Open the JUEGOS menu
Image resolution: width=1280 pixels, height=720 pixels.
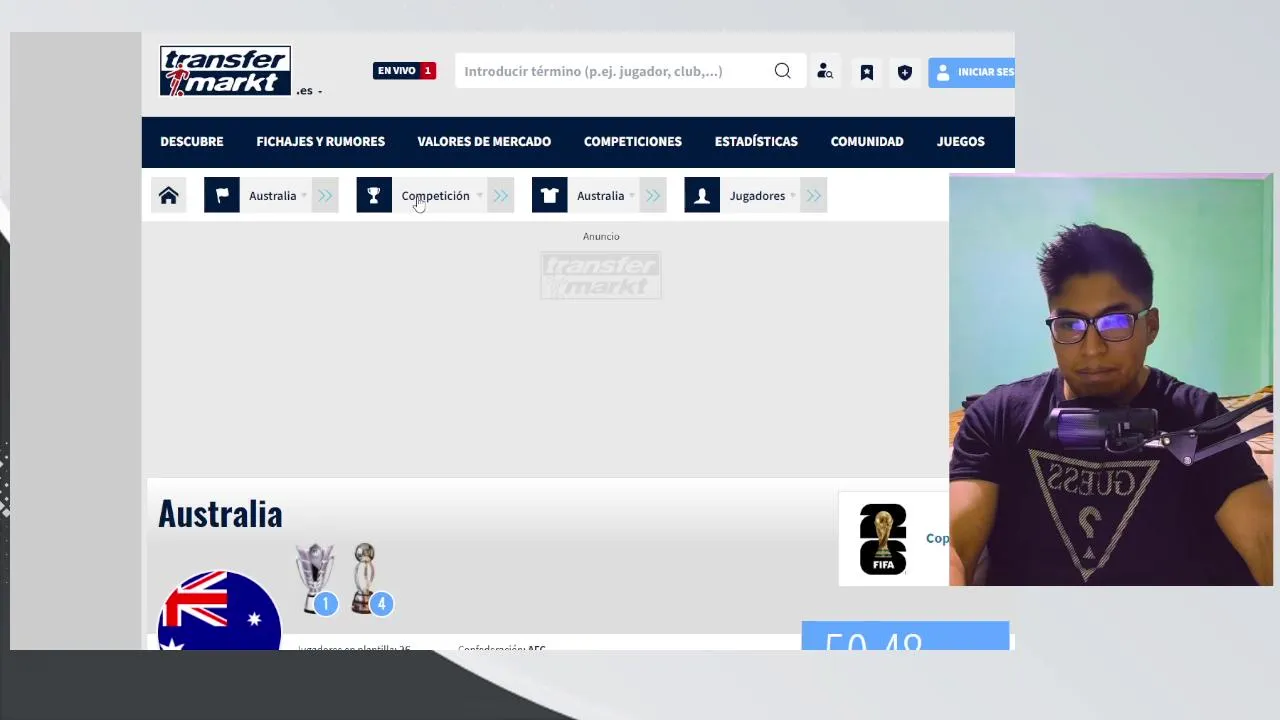[961, 141]
